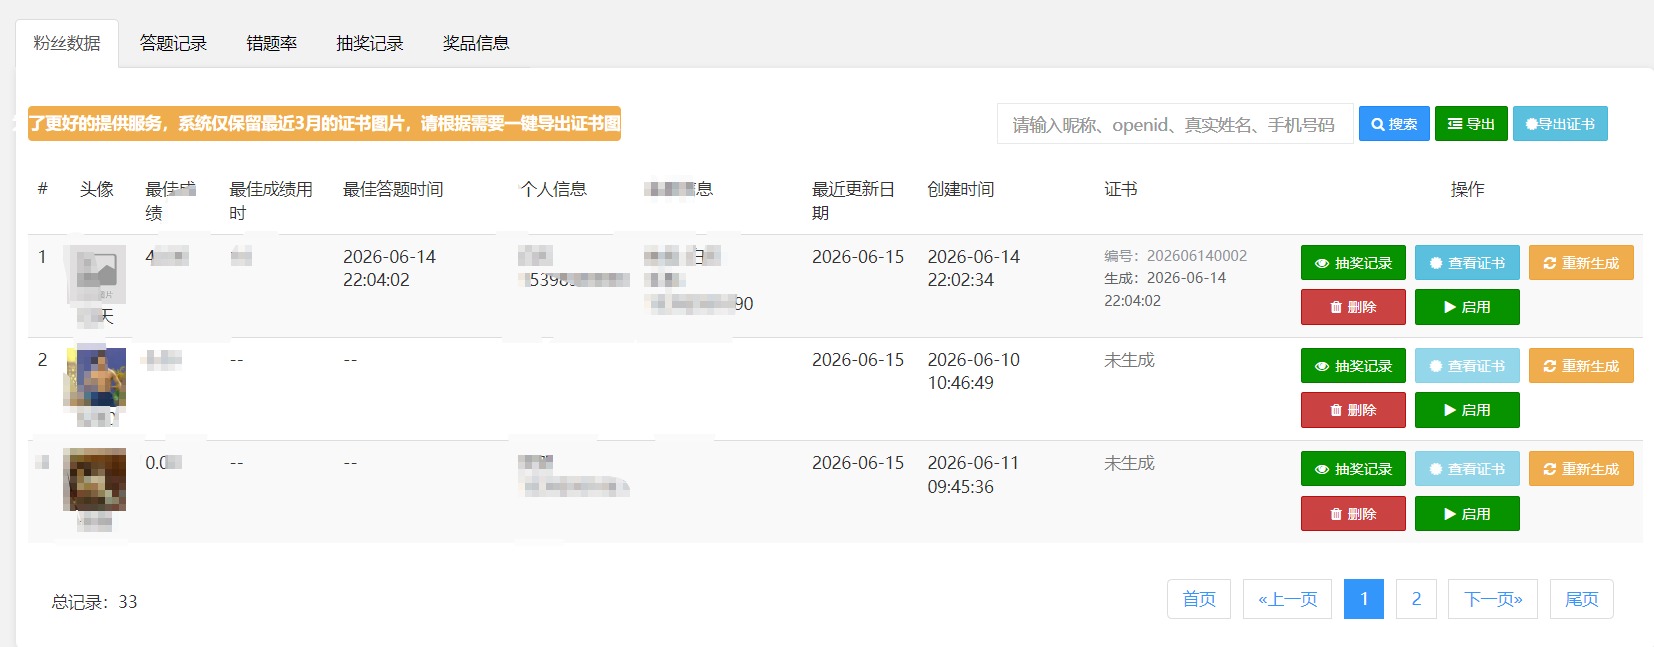Delete the row created 2026-06-11

[x=1353, y=514]
